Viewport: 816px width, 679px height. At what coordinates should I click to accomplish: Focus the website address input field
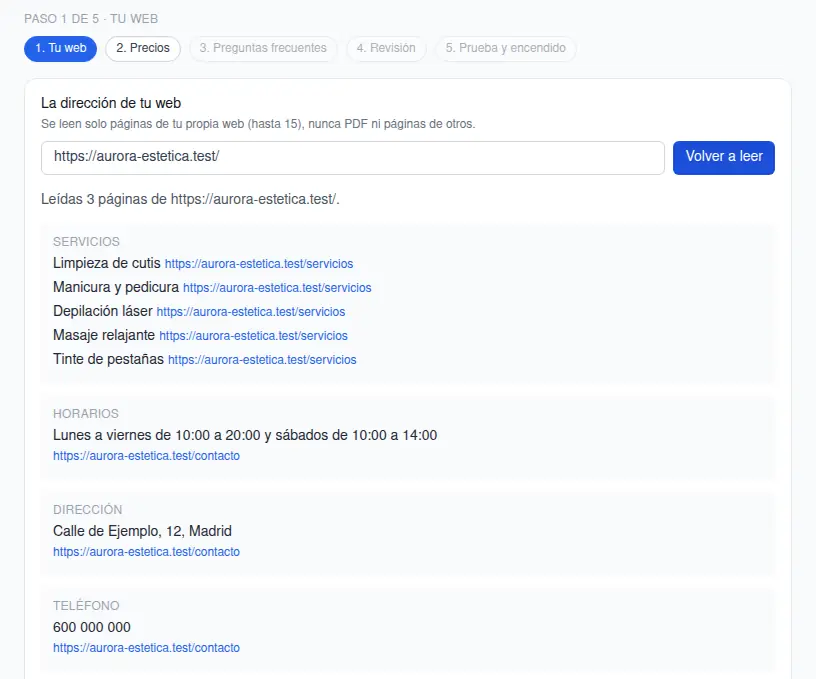coord(353,157)
